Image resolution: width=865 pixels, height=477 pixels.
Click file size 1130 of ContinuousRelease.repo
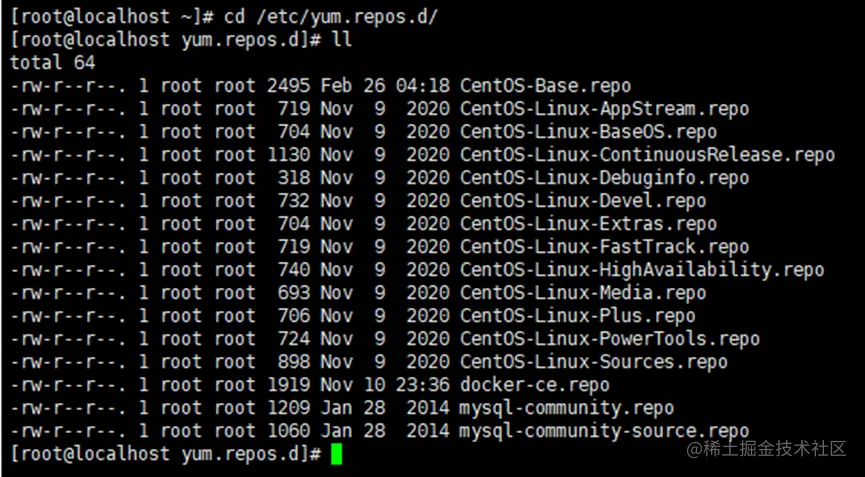pos(289,156)
